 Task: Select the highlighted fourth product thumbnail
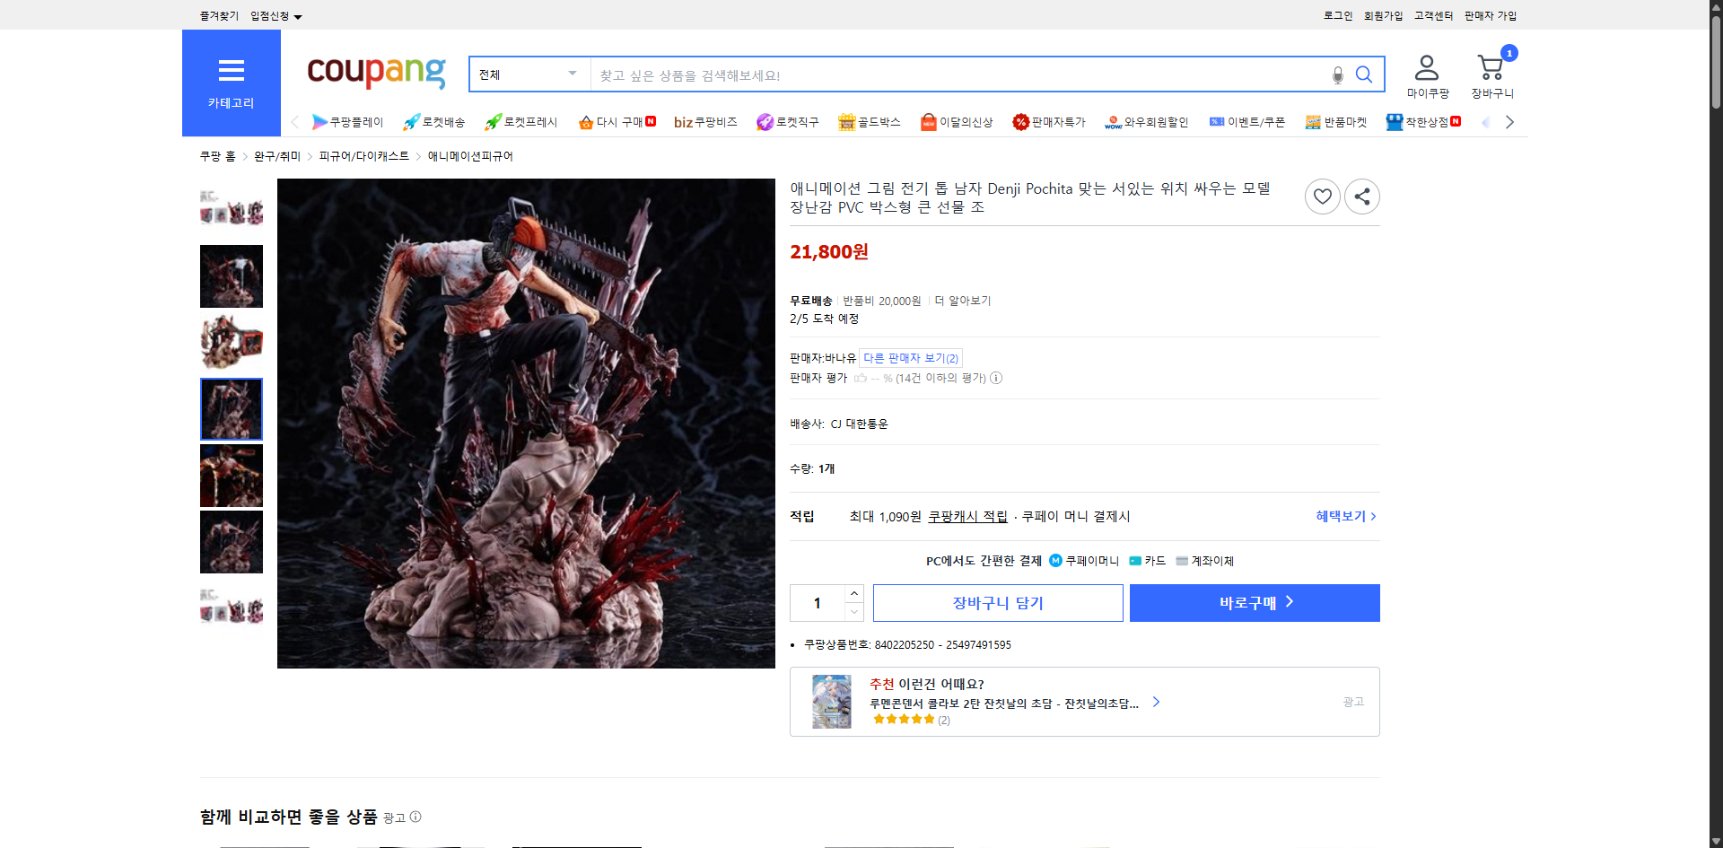pyautogui.click(x=231, y=409)
